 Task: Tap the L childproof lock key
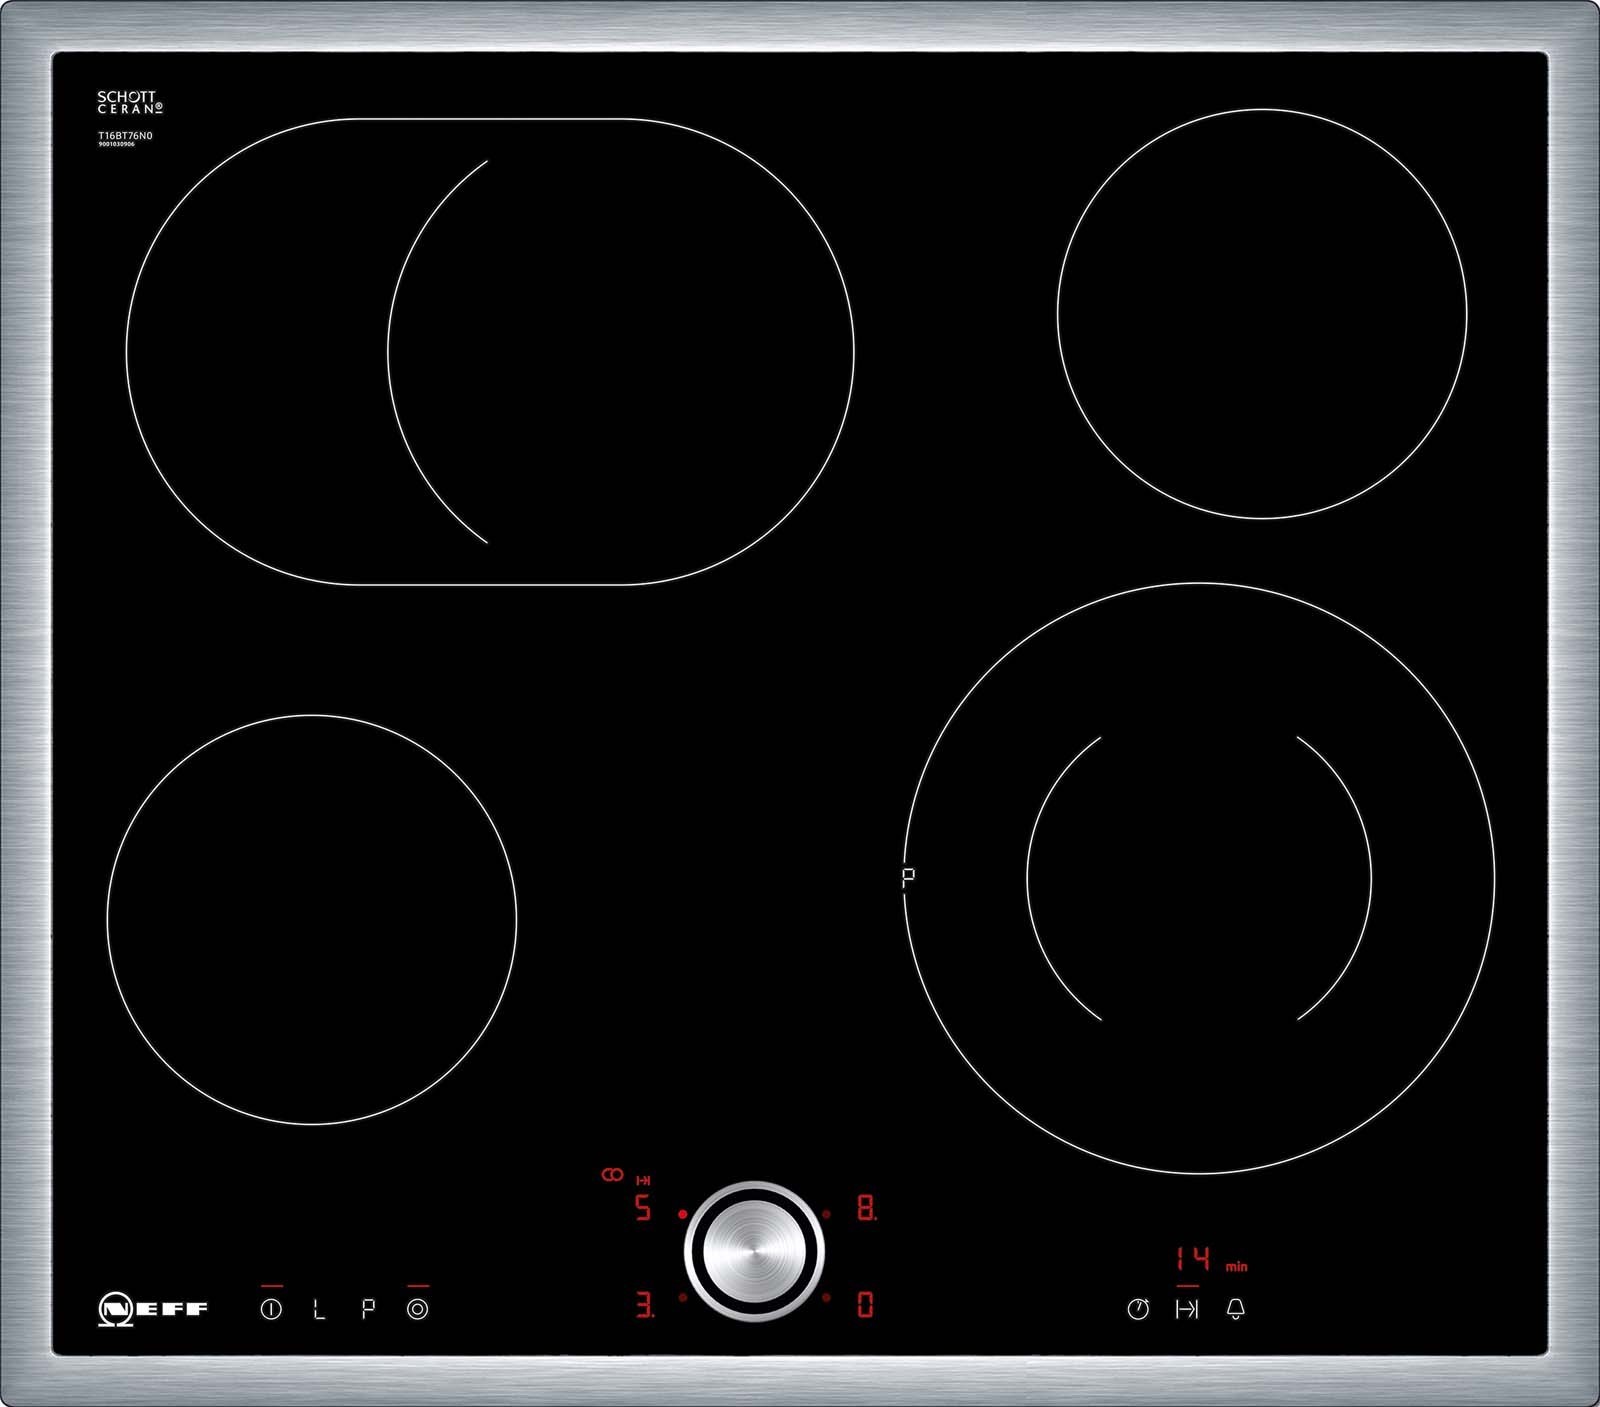(x=319, y=1309)
